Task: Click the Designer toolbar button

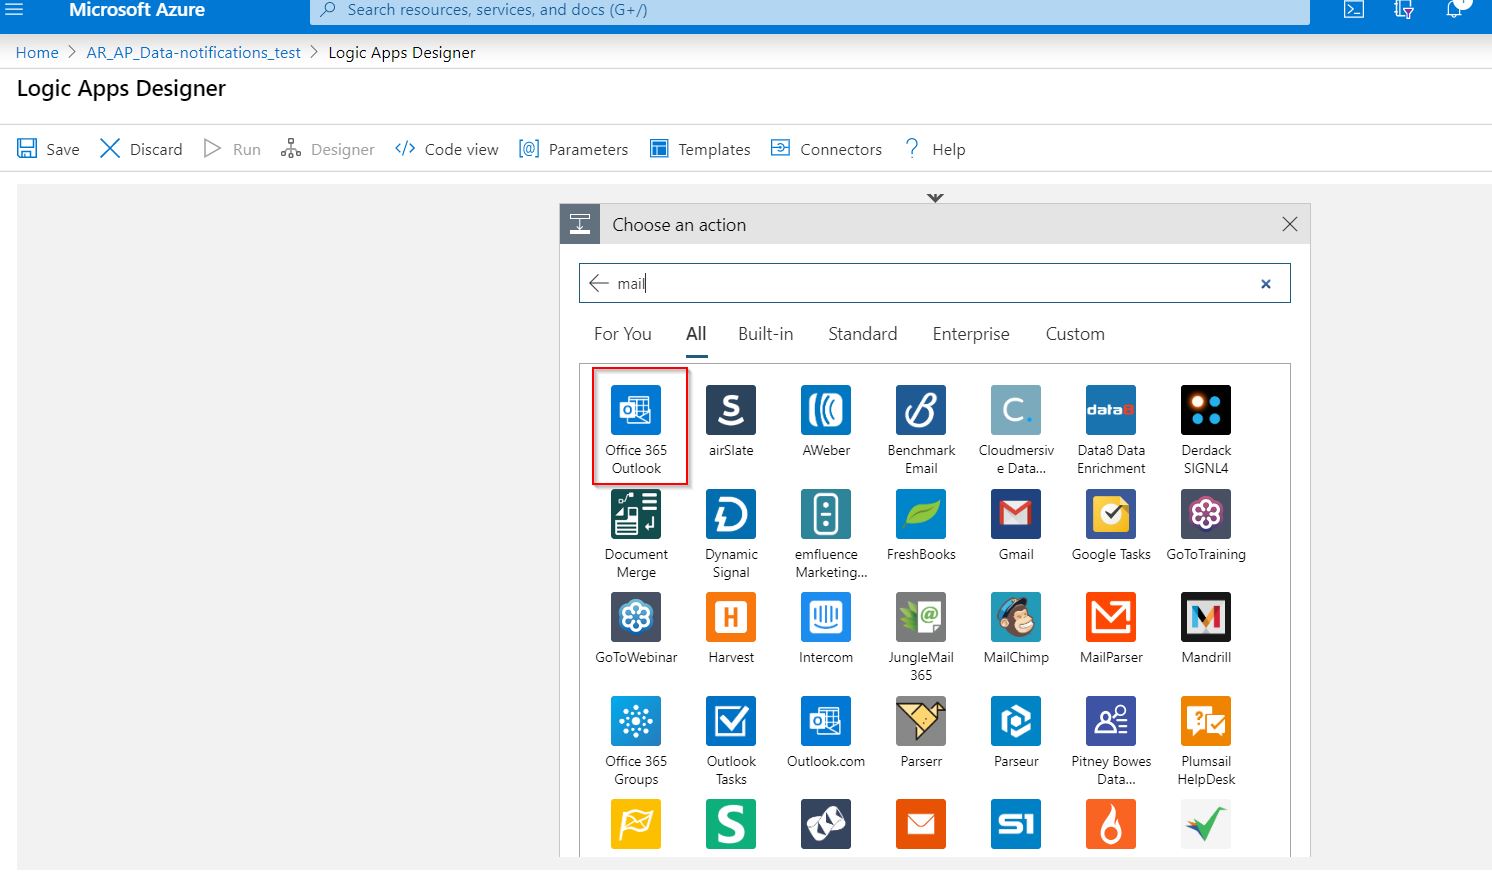Action: [x=327, y=149]
